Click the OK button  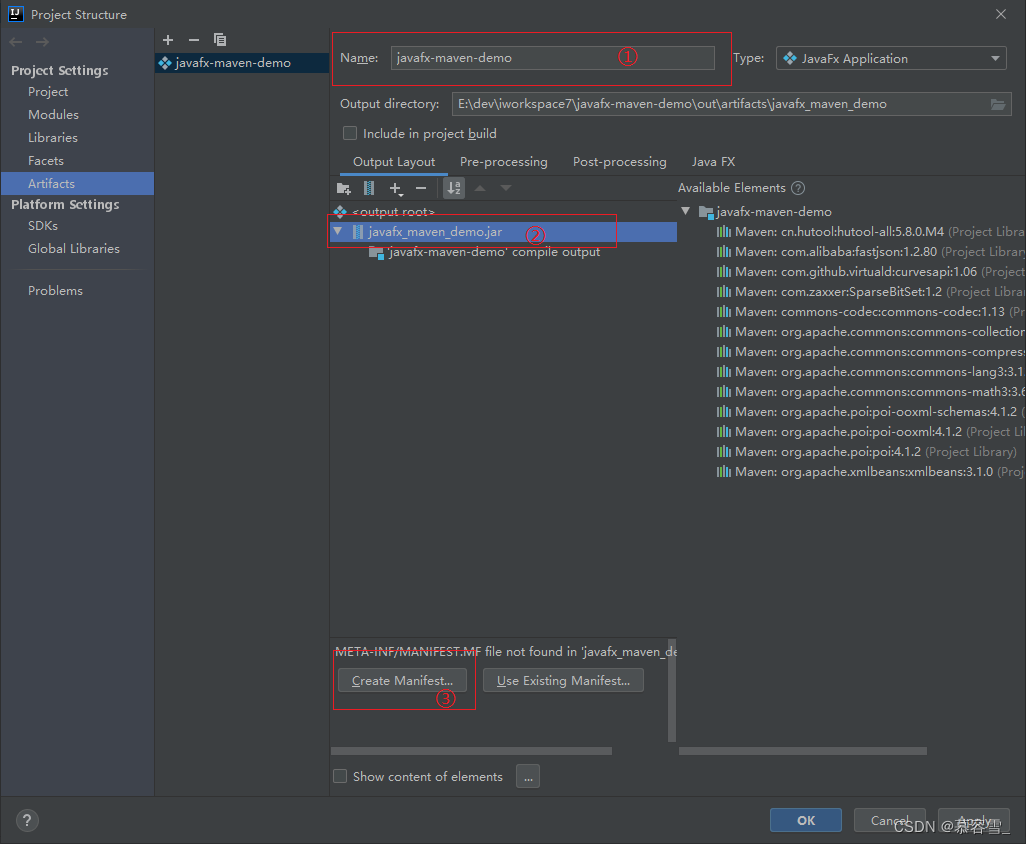click(805, 820)
